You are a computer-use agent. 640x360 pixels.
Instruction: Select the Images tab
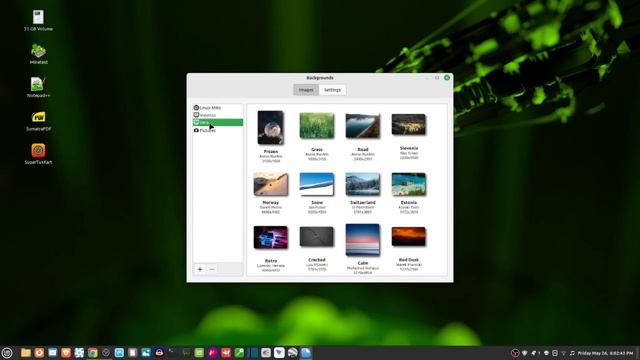(x=306, y=90)
